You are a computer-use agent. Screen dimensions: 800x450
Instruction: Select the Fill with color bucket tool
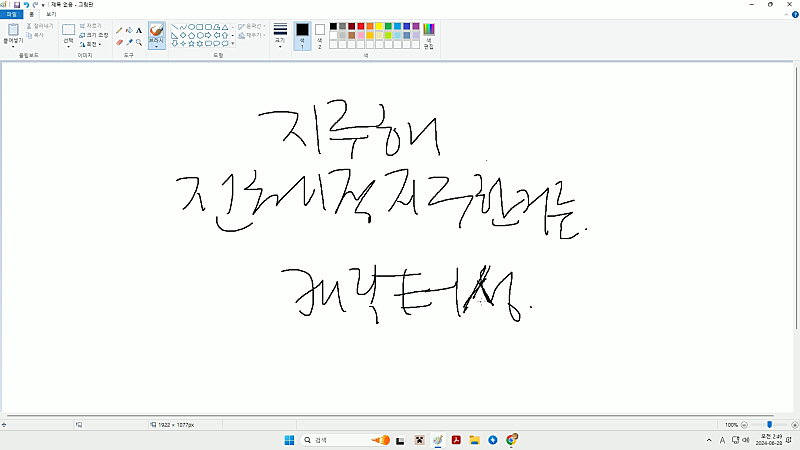click(x=129, y=30)
